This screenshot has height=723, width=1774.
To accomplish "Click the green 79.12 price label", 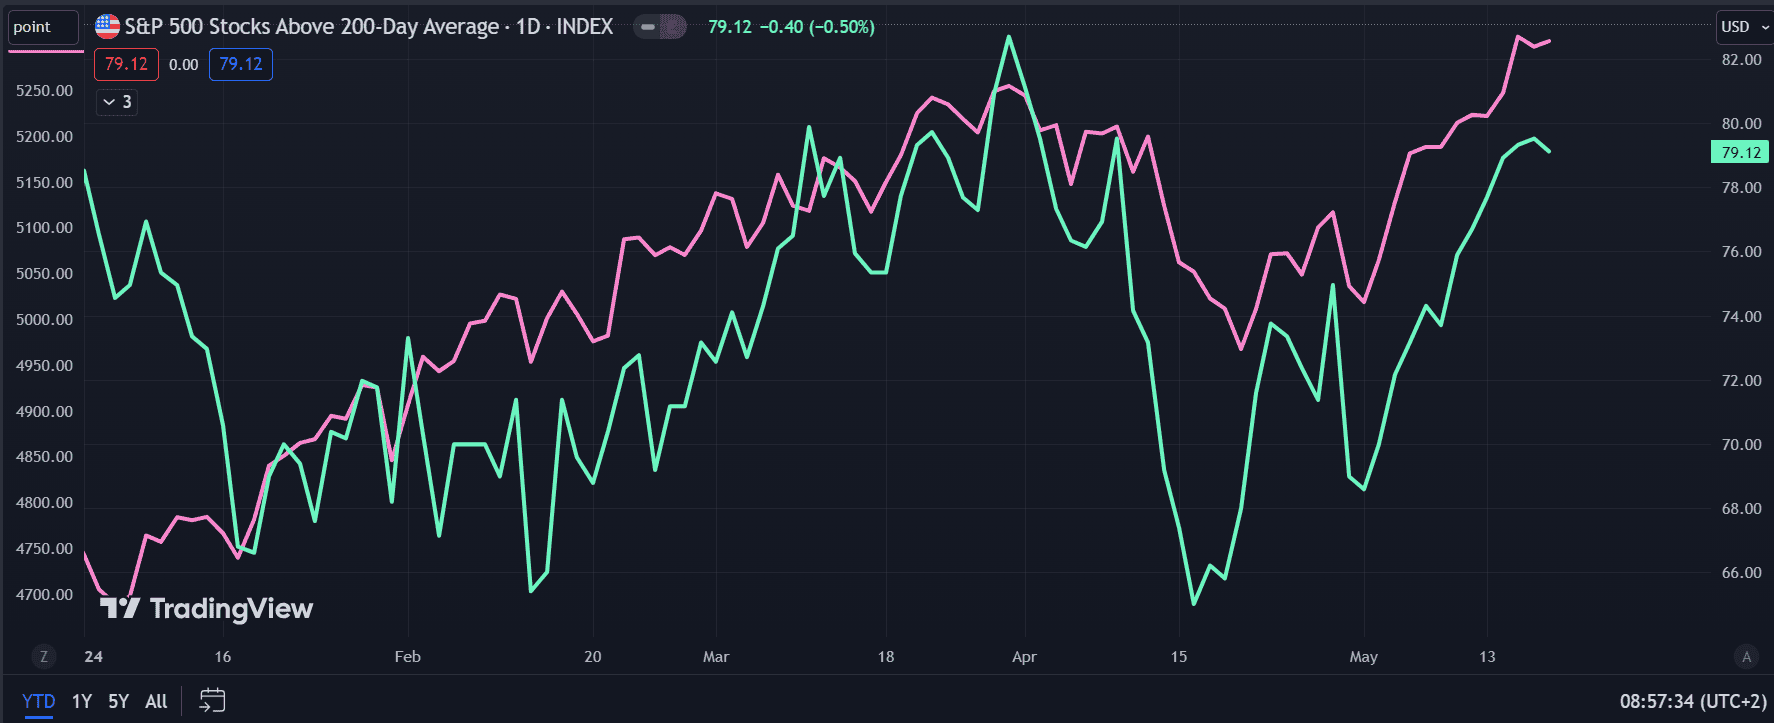I will [x=1741, y=152].
